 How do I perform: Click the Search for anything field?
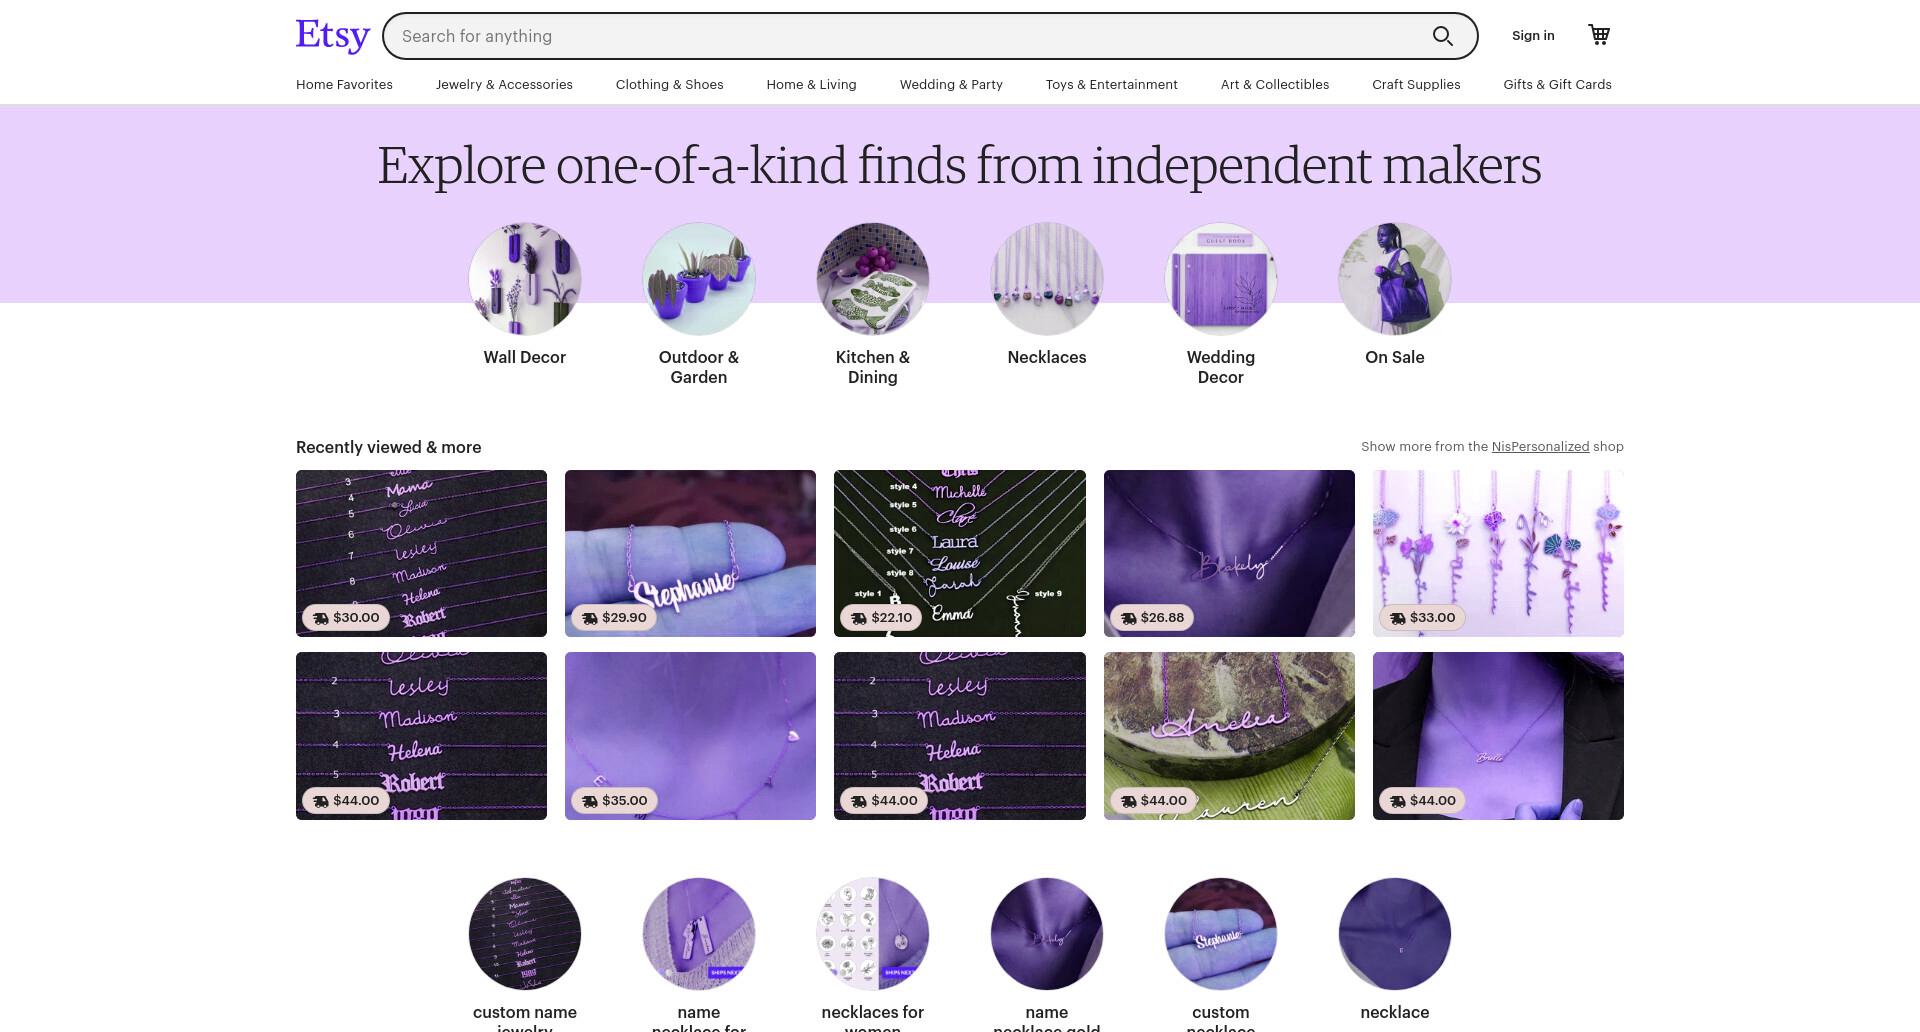point(910,36)
